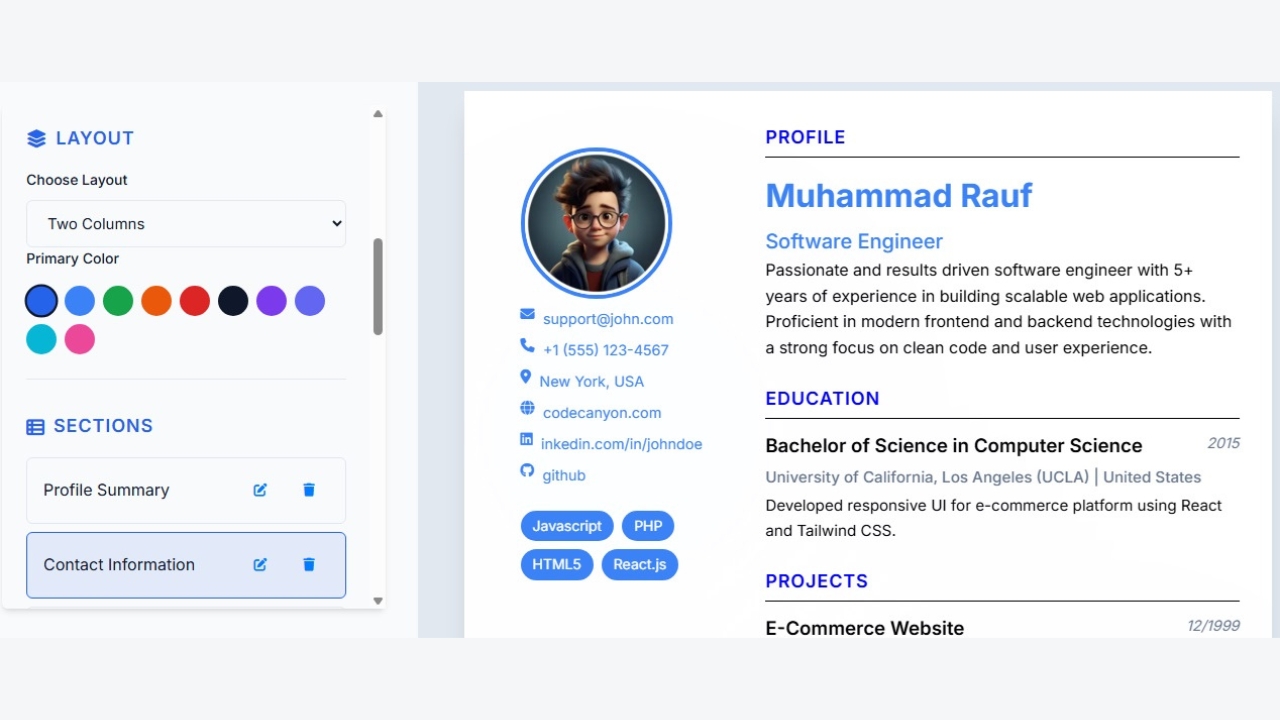
Task: Select the pink primary color swatch
Action: 80,340
